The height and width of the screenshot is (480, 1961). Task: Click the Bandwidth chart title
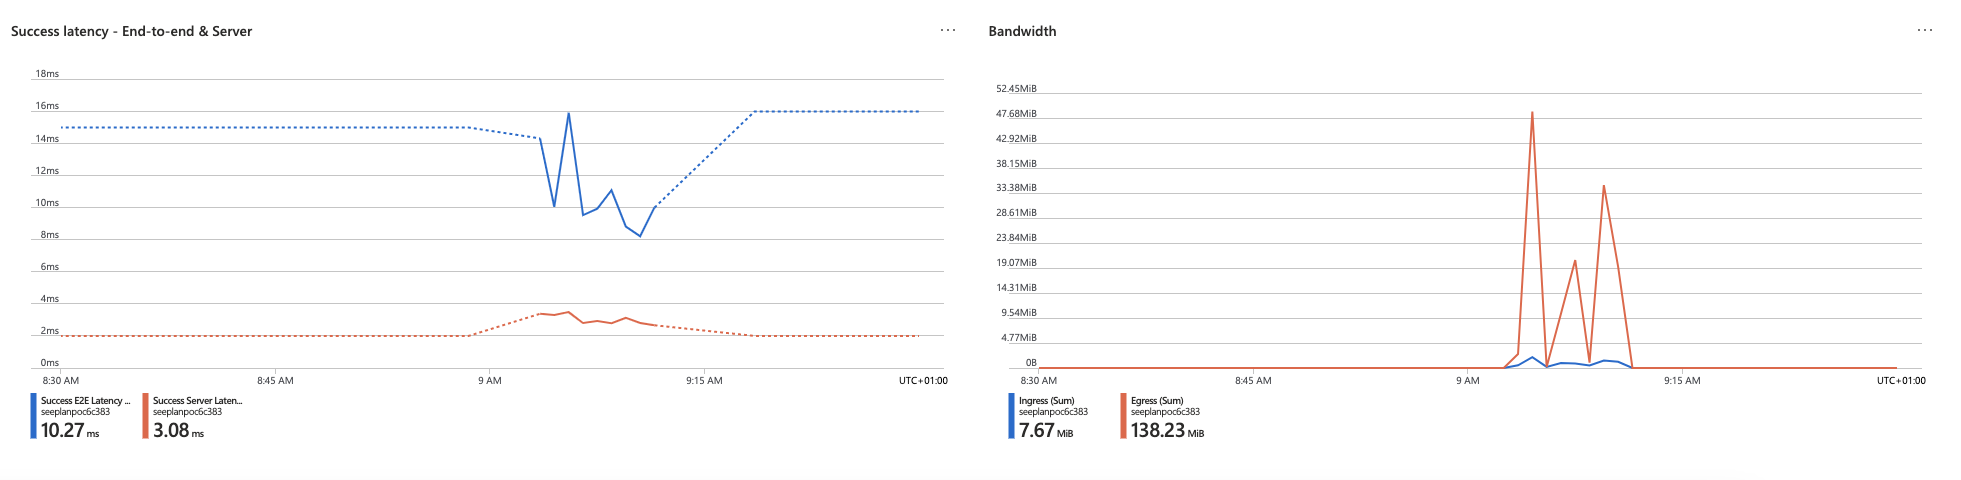tap(1022, 31)
